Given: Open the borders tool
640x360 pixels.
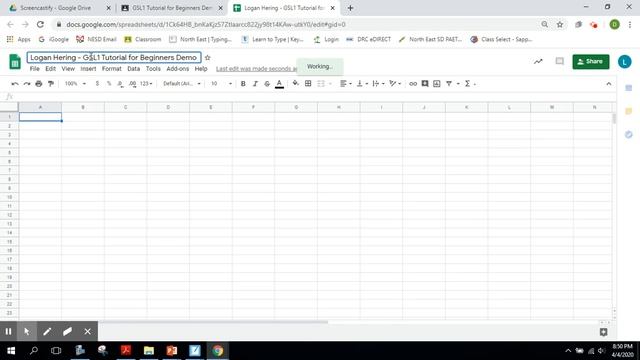Looking at the screenshot, I should click(308, 84).
